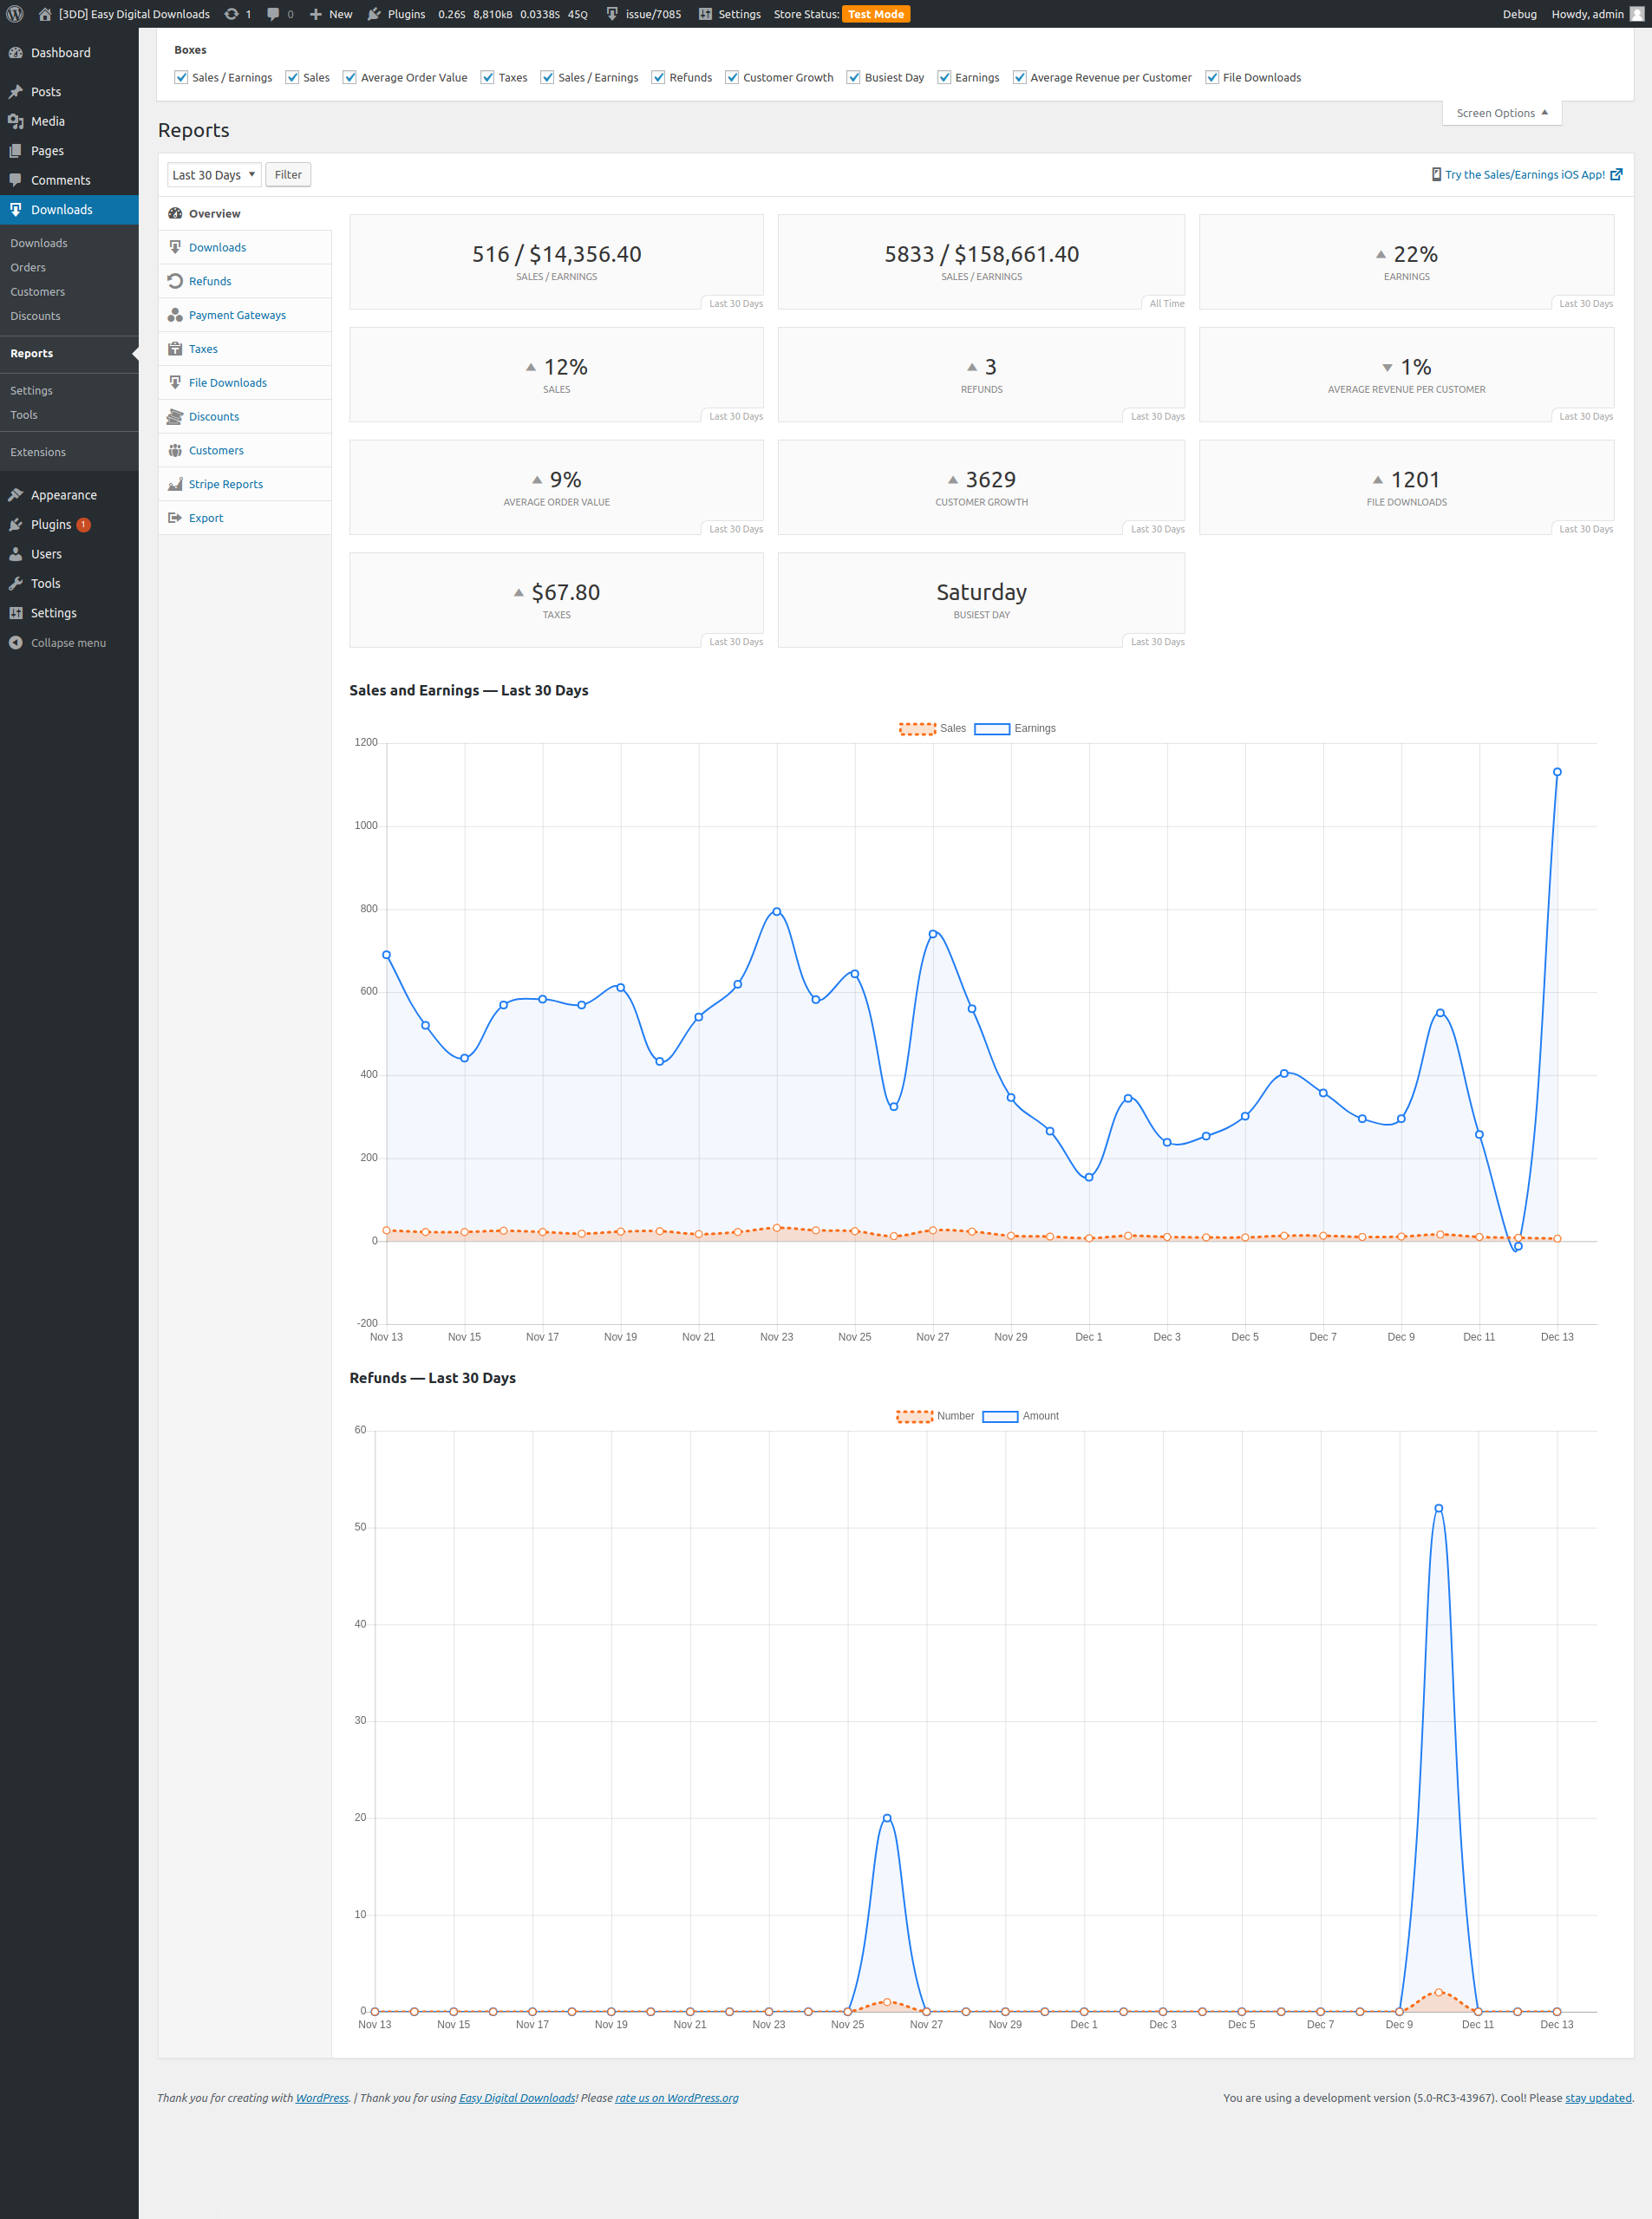1652x2219 pixels.
Task: Click the Stripe Reports chart icon
Action: (x=175, y=484)
